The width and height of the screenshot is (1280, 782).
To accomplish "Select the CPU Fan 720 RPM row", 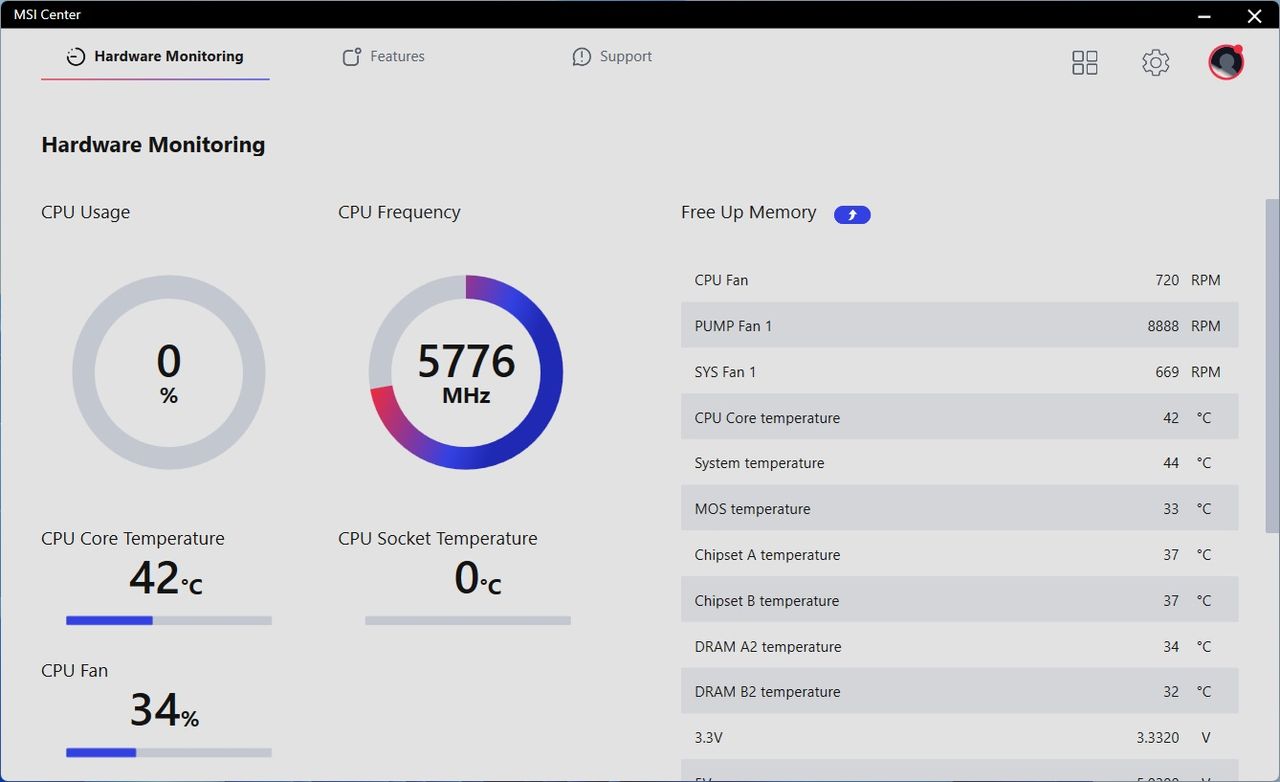I will 960,280.
